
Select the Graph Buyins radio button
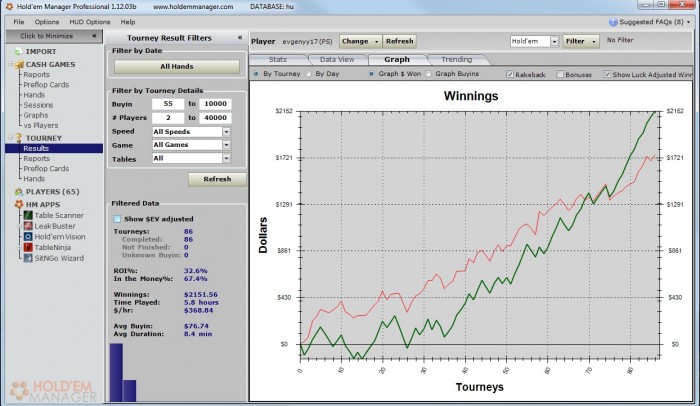(x=429, y=74)
